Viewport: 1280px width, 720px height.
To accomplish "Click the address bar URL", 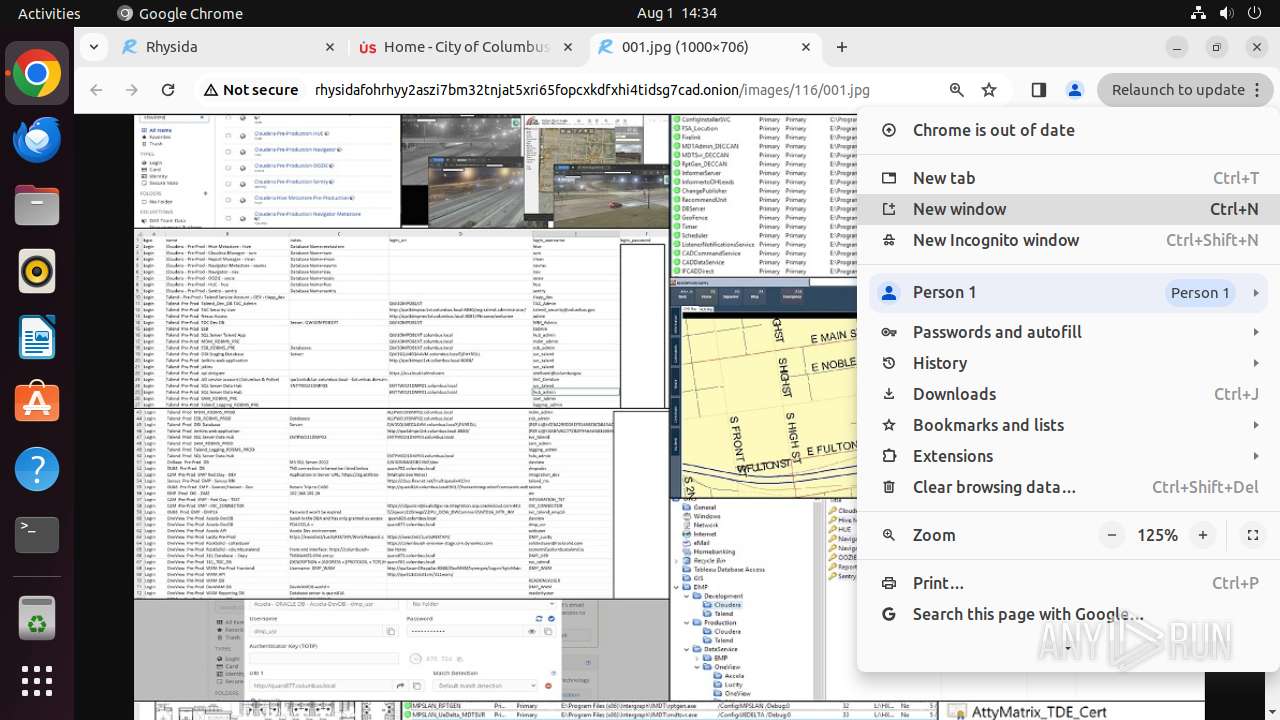I will 592,90.
